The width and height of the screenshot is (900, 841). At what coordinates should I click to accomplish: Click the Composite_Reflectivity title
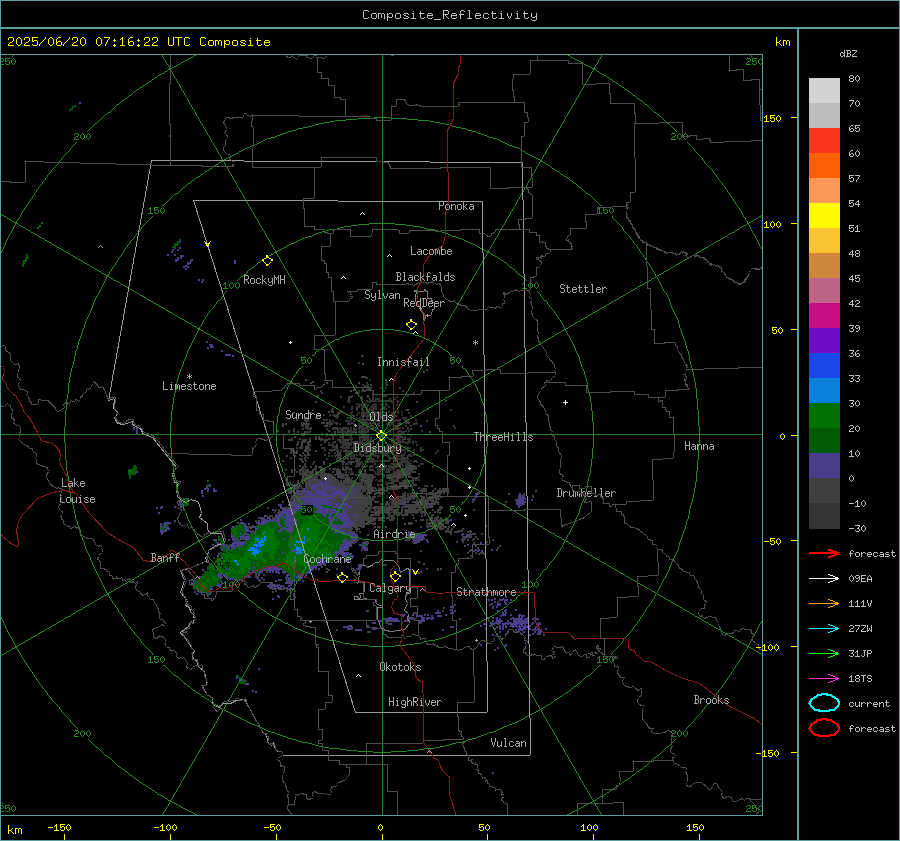tap(449, 15)
